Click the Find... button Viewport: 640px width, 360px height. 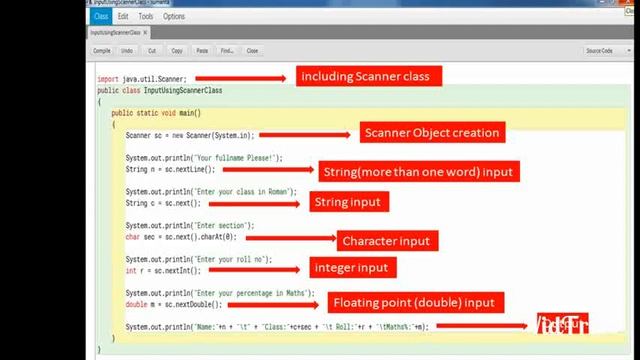pos(227,51)
